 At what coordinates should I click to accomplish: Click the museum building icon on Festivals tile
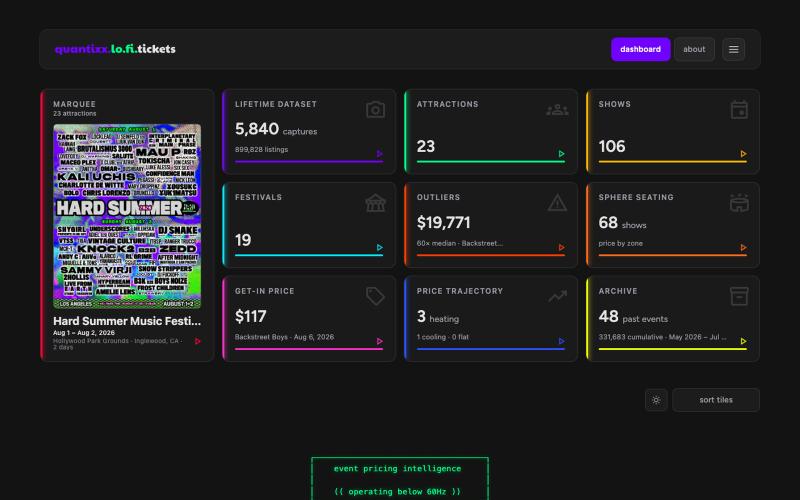point(375,203)
